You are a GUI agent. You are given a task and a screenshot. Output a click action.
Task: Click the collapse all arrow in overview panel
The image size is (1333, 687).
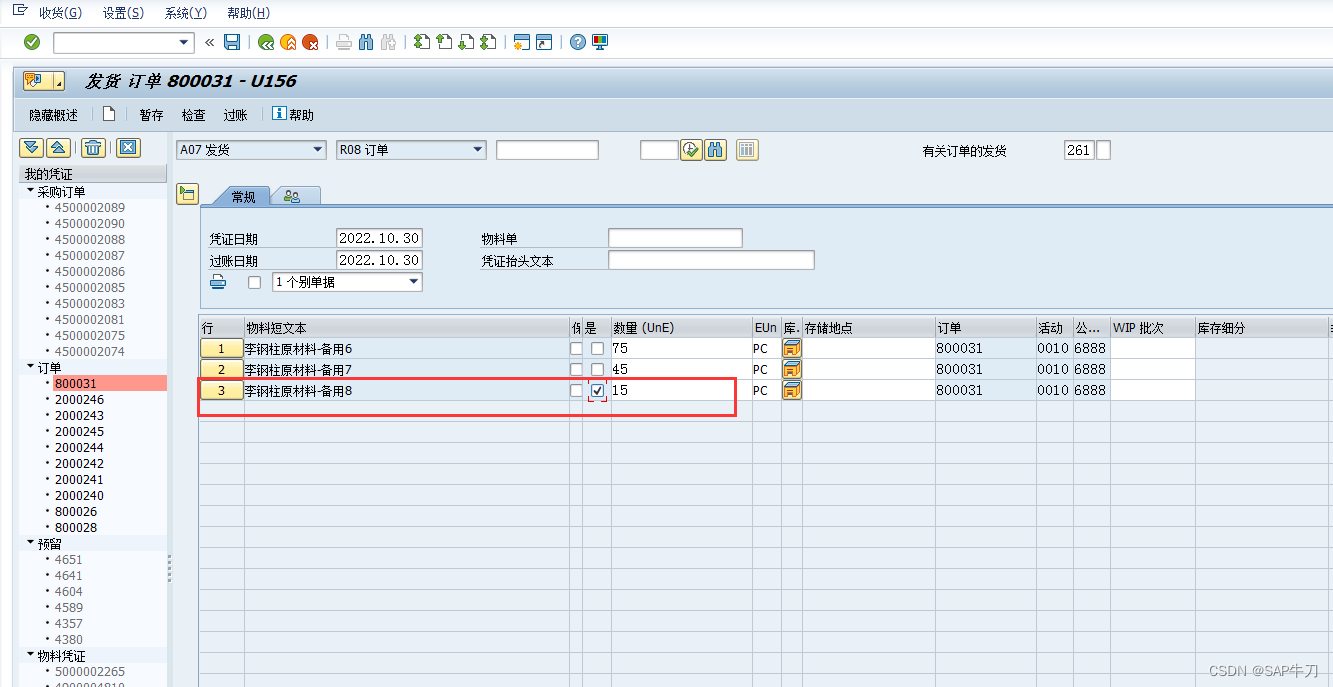59,148
